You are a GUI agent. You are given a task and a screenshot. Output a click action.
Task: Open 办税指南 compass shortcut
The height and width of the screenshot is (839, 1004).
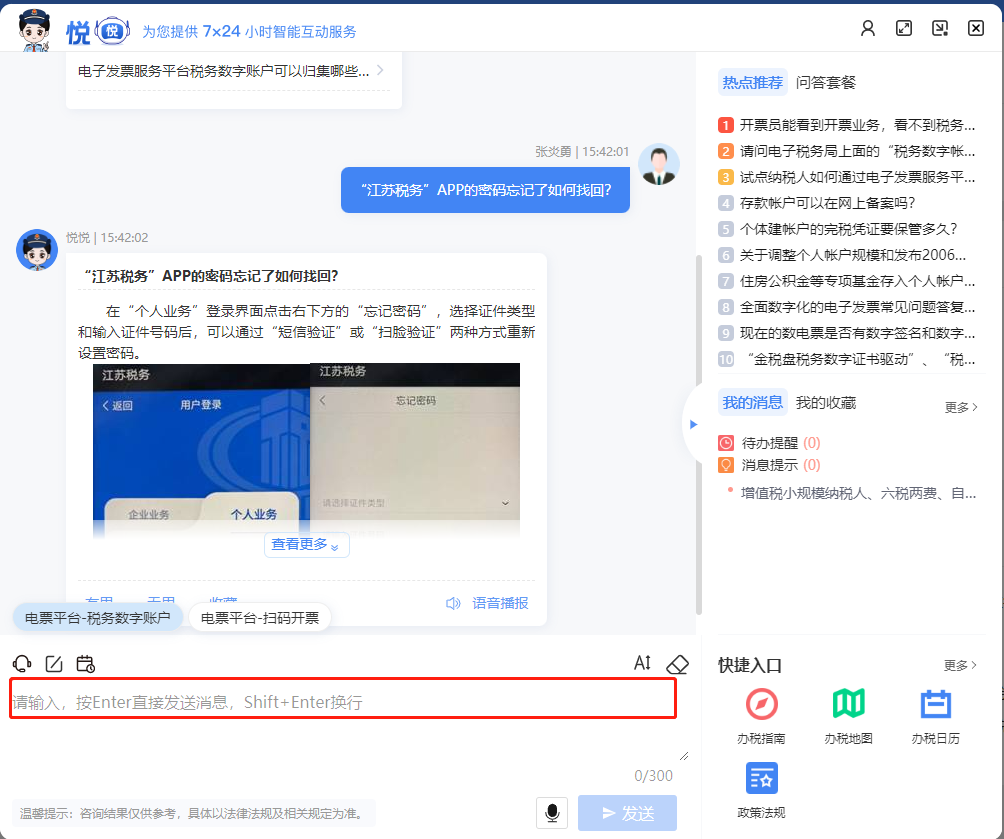(761, 704)
